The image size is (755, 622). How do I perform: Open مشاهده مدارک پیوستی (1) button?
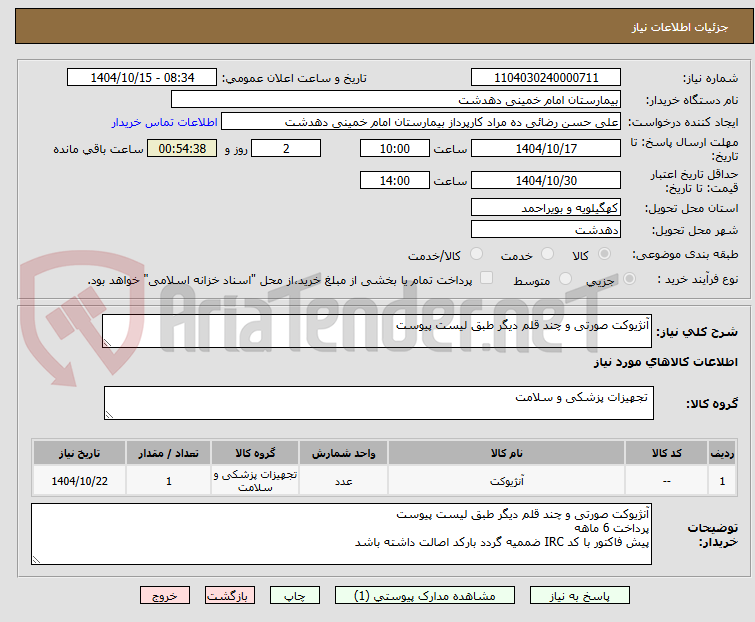(x=424, y=596)
